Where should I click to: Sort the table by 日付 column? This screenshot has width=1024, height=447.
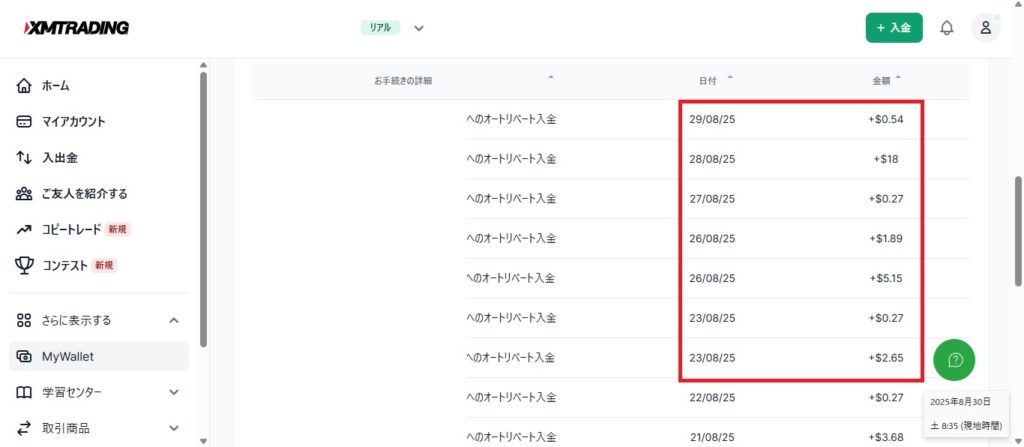(729, 78)
